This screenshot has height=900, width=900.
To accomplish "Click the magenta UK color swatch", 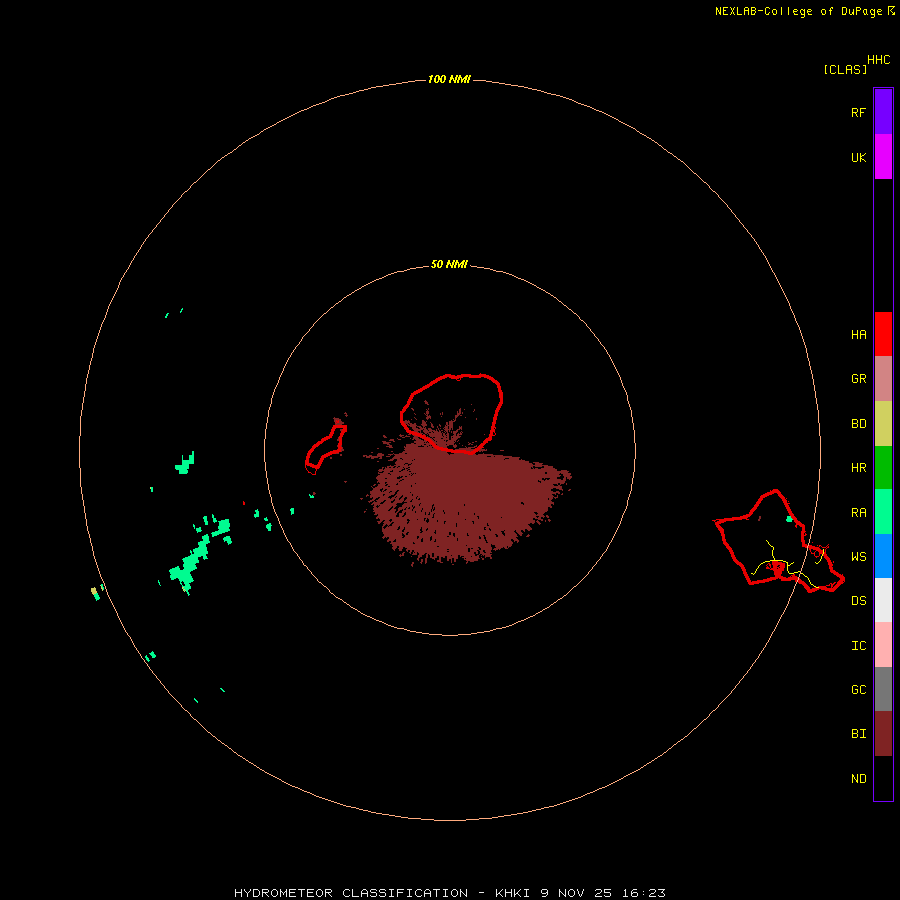I will coord(883,157).
